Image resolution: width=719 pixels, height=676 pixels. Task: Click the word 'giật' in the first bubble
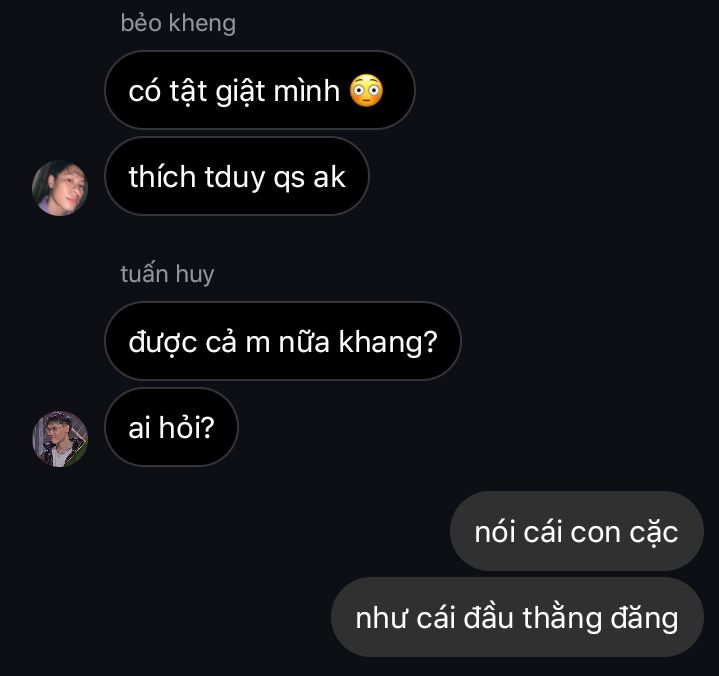[240, 91]
